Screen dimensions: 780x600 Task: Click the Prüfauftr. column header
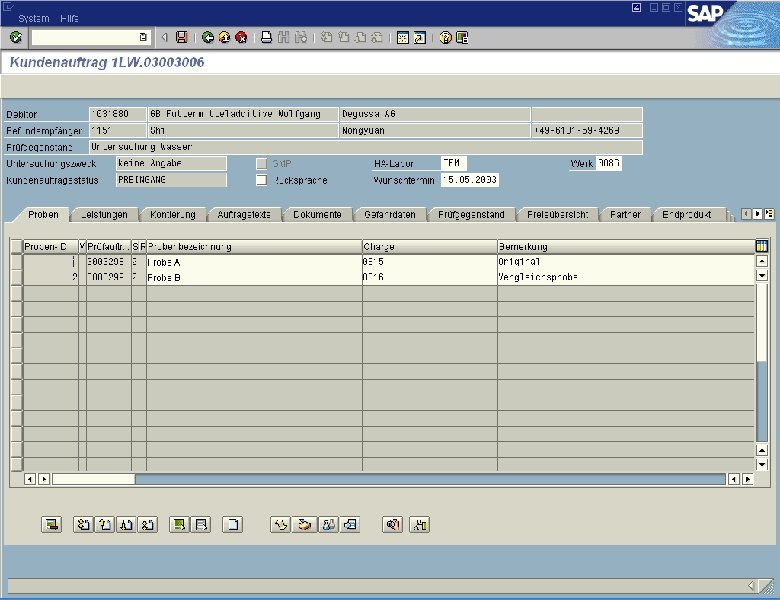tap(109, 246)
